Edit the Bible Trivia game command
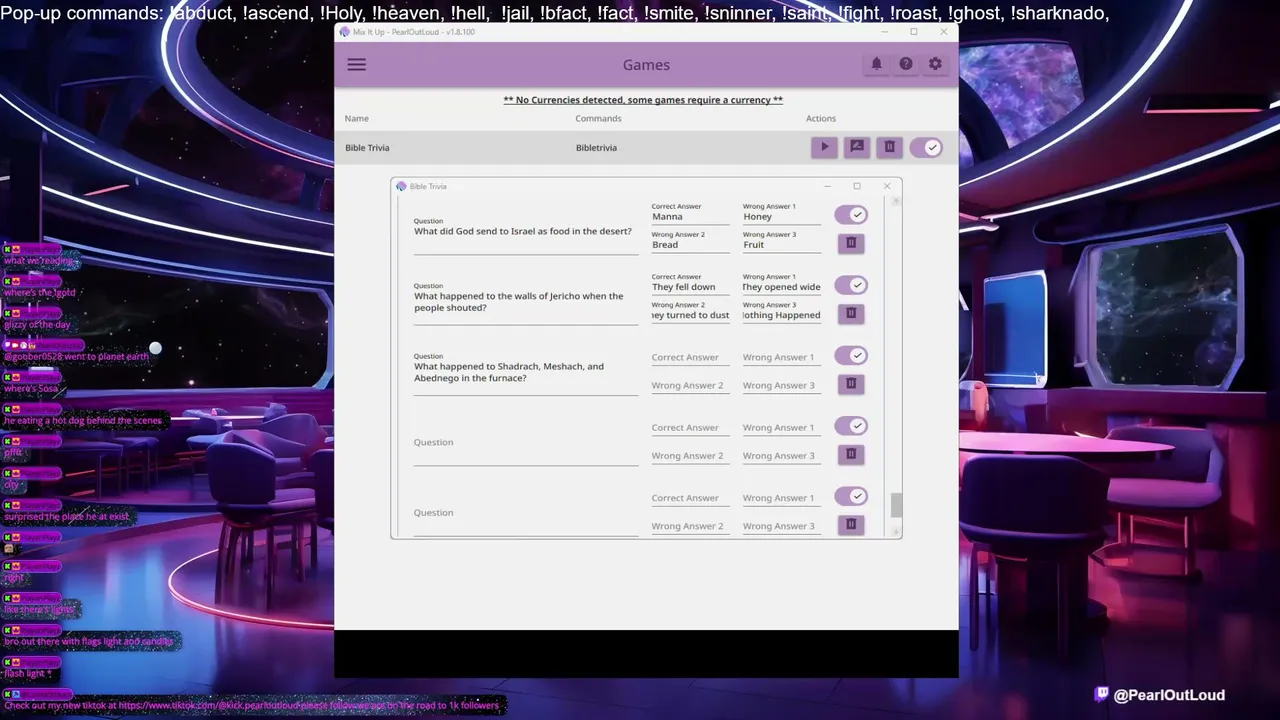The image size is (1280, 720). point(857,147)
